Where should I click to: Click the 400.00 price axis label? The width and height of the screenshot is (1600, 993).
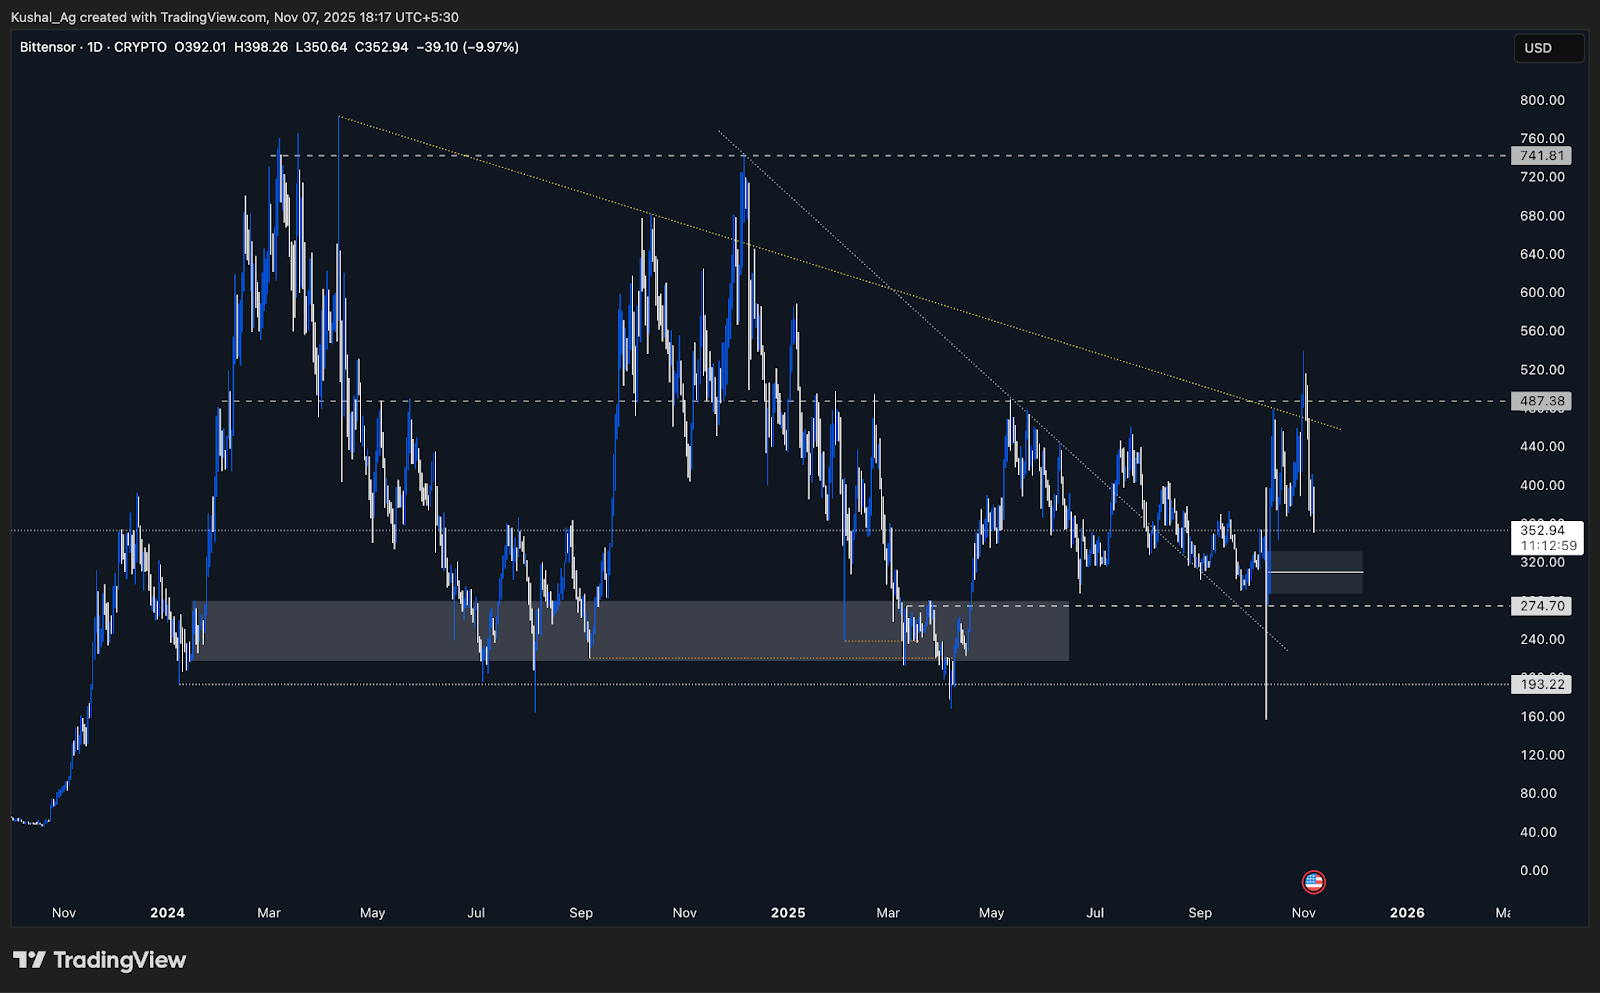pos(1542,485)
